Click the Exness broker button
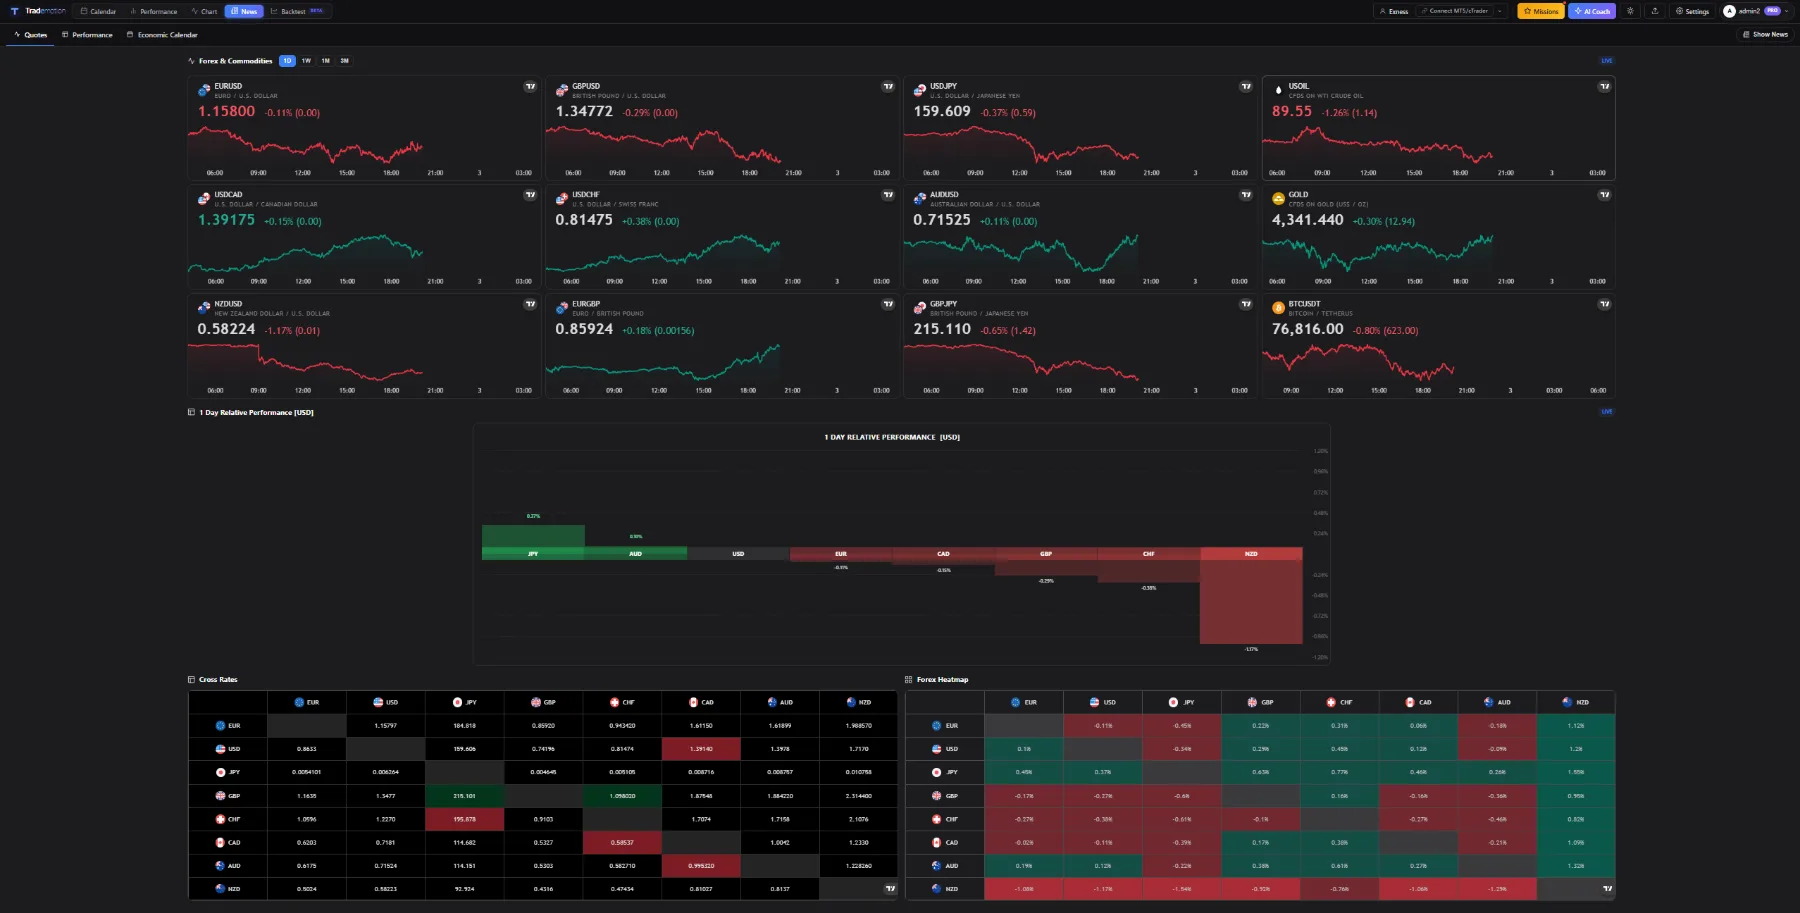1800x913 pixels. pyautogui.click(x=1394, y=11)
